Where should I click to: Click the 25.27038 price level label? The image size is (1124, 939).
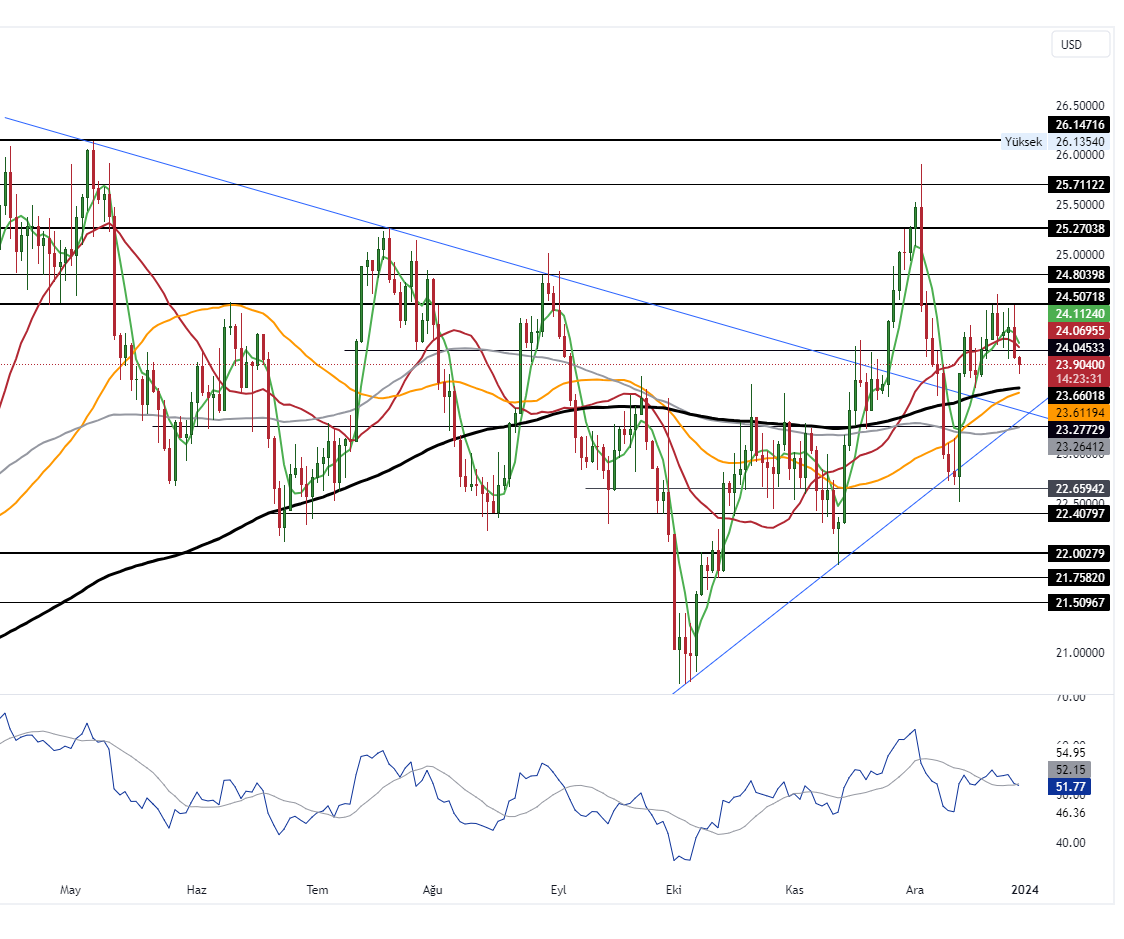(x=1079, y=229)
